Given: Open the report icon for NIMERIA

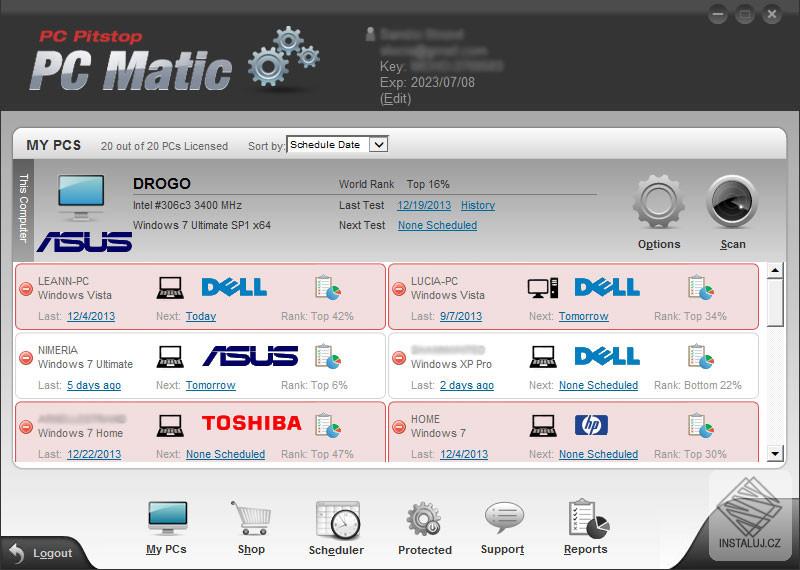Looking at the screenshot, I should (328, 357).
